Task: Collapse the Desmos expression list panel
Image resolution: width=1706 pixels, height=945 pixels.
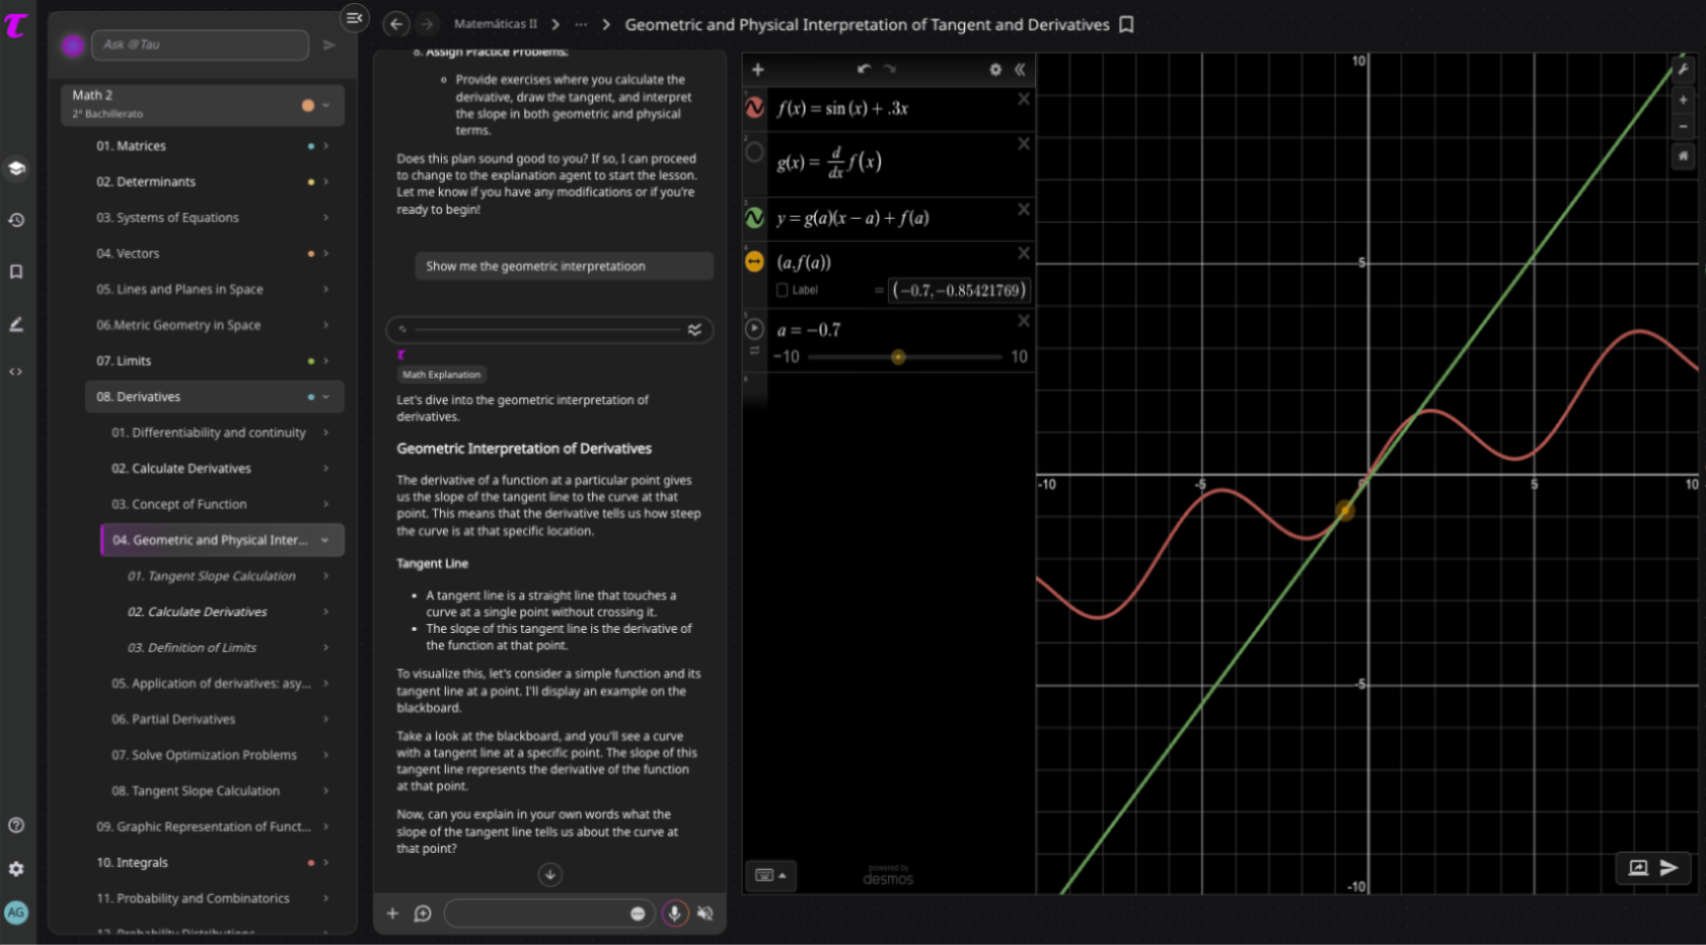Action: click(1020, 69)
